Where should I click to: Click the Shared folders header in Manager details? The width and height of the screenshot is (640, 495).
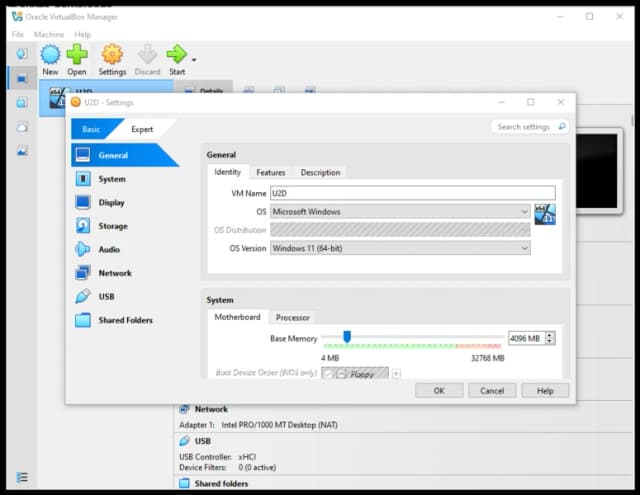tap(221, 484)
